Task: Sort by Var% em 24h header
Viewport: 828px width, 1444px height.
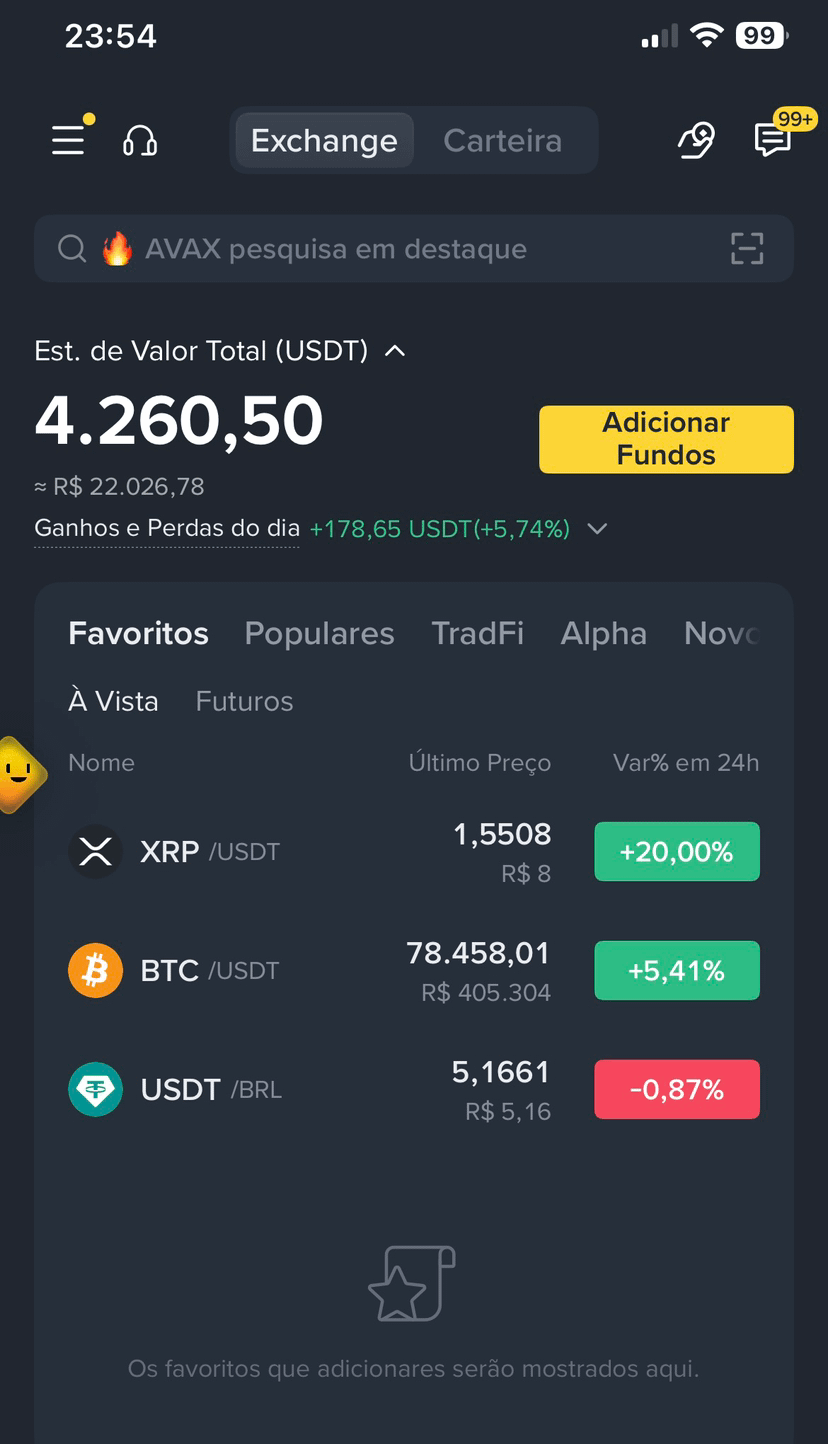Action: click(686, 763)
